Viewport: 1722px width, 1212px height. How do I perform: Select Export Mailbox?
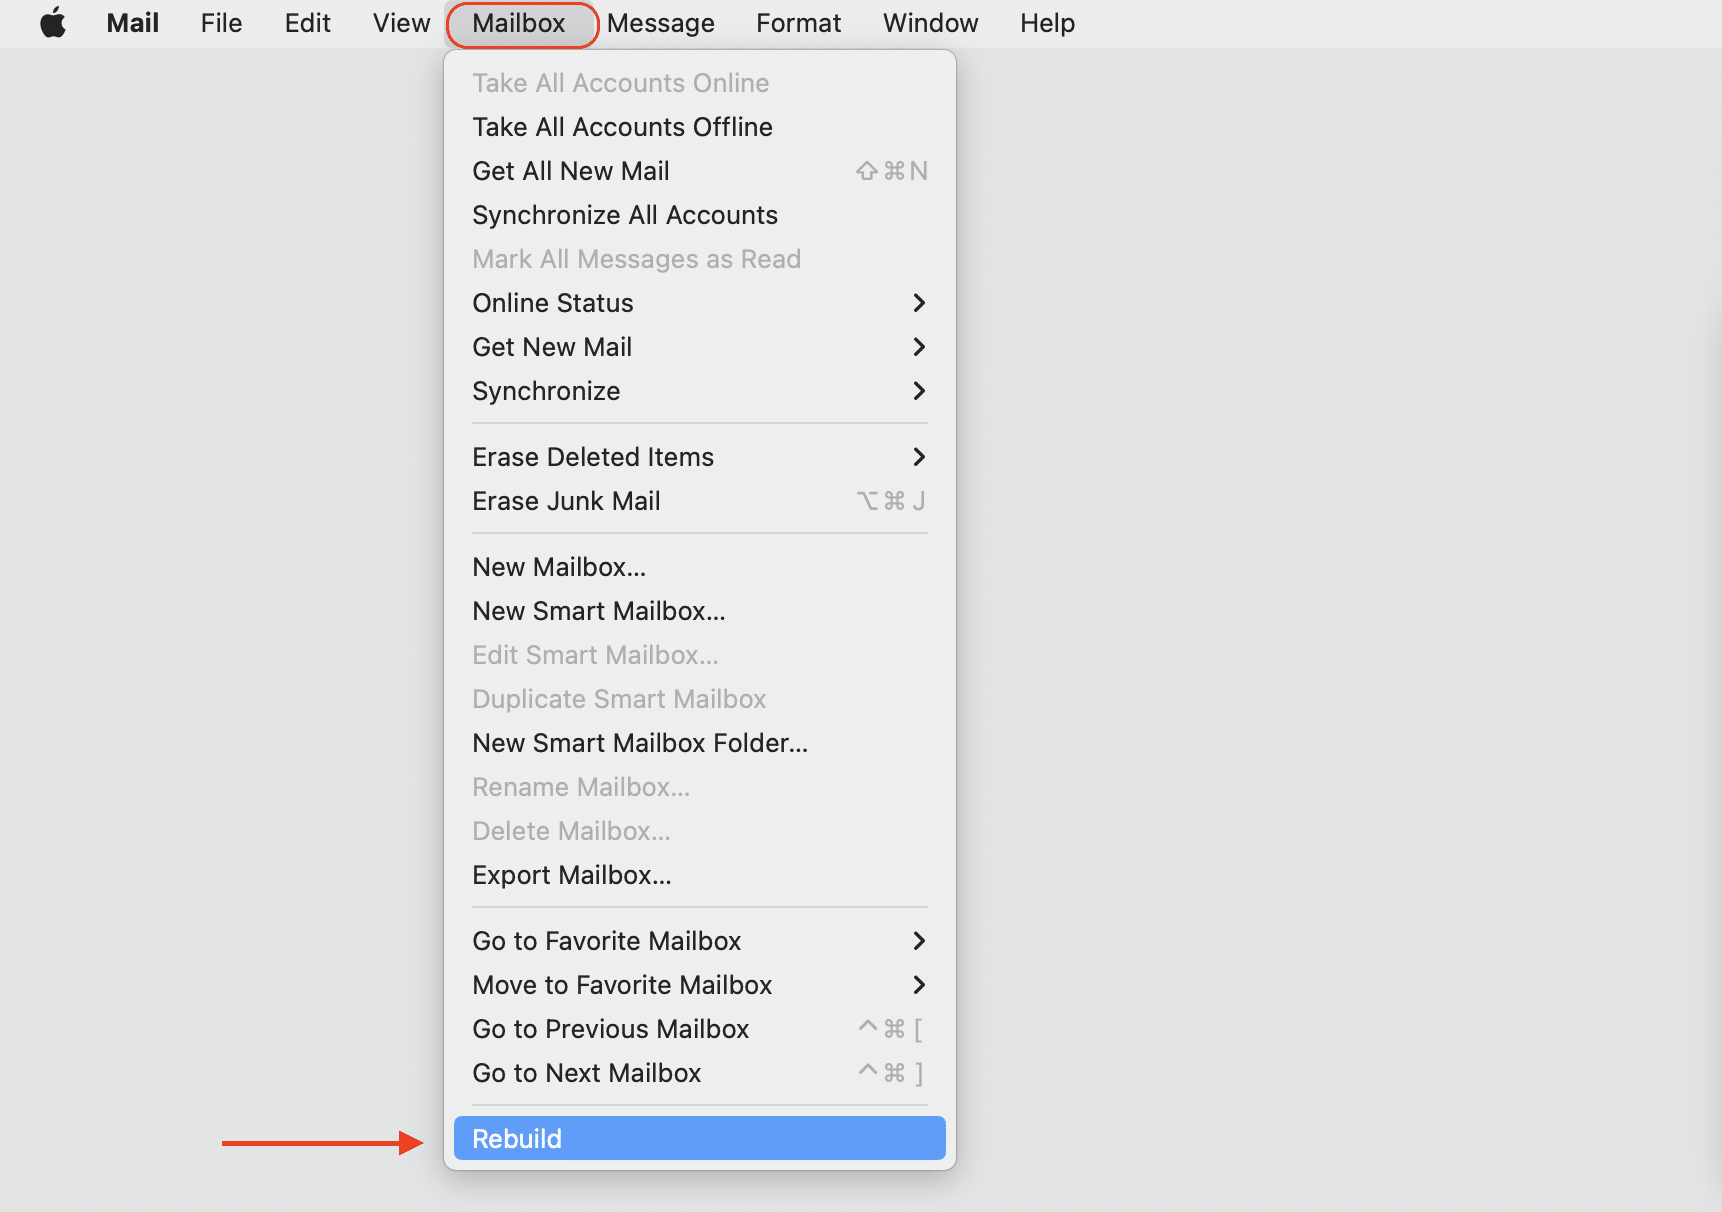[572, 874]
